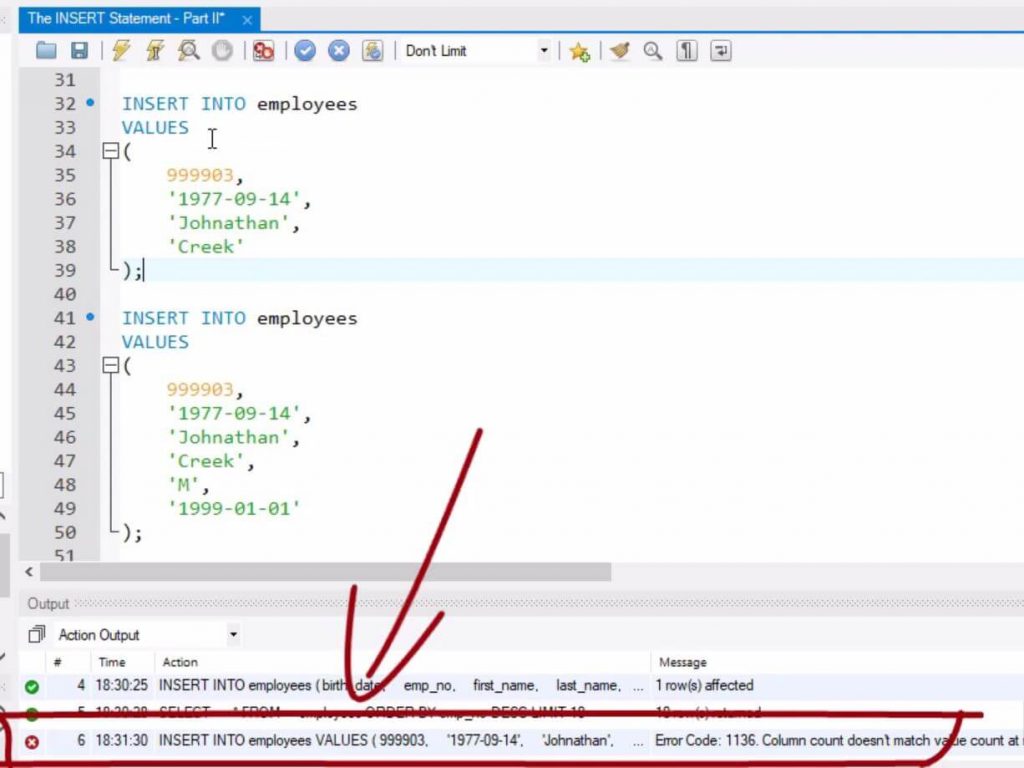The image size is (1024, 768).
Task: Click '1977-09-14' on line 36
Action: pyautogui.click(x=234, y=199)
